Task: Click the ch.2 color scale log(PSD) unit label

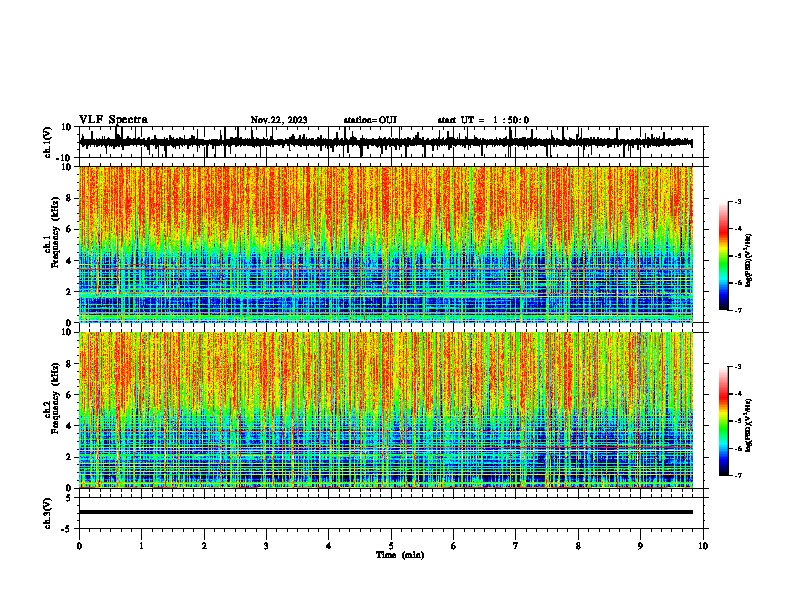Action: 748,425
